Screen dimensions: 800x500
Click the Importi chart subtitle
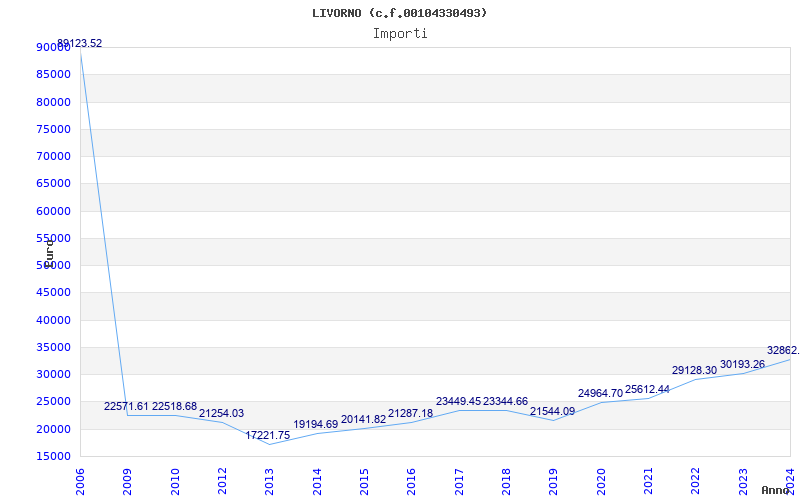pyautogui.click(x=400, y=34)
